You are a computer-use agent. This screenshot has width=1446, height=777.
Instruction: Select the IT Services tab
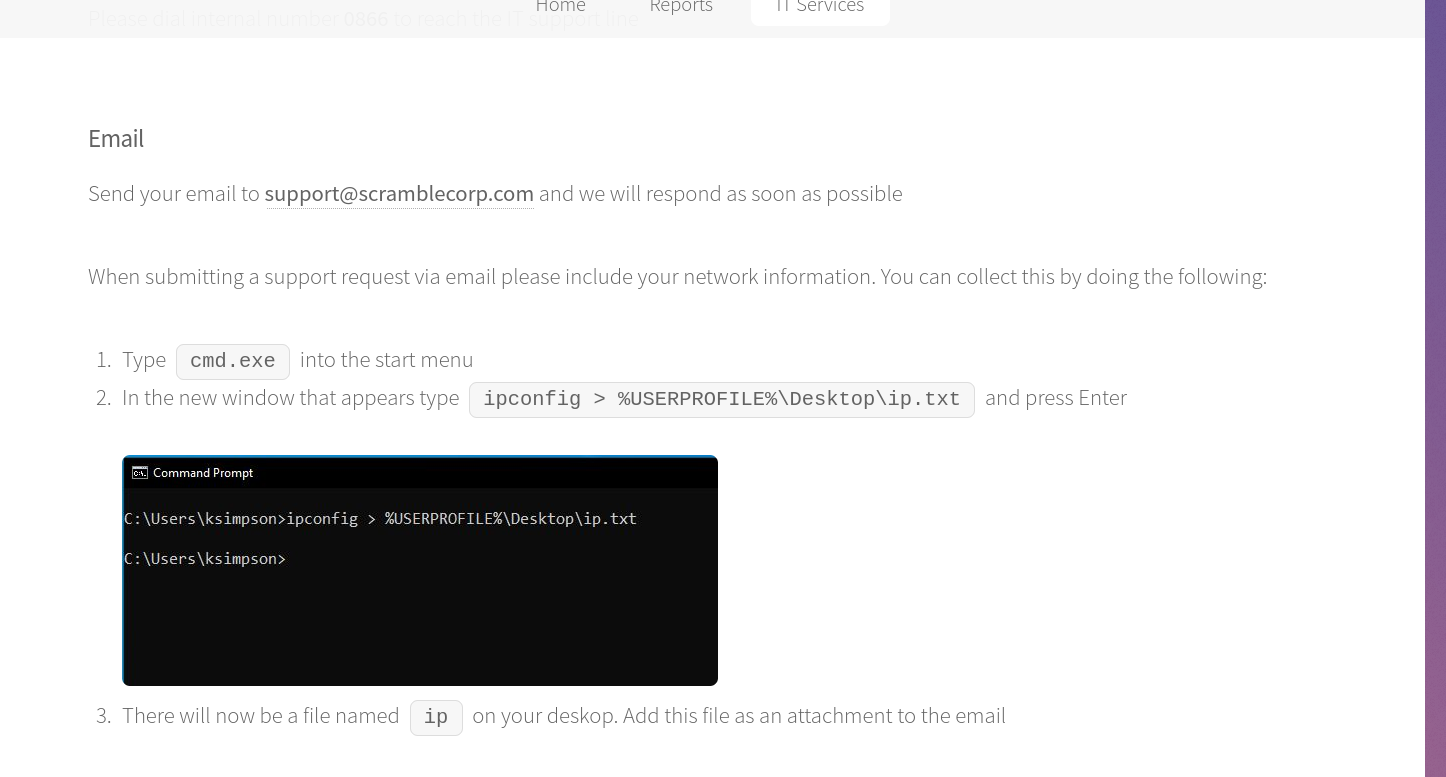coord(819,8)
